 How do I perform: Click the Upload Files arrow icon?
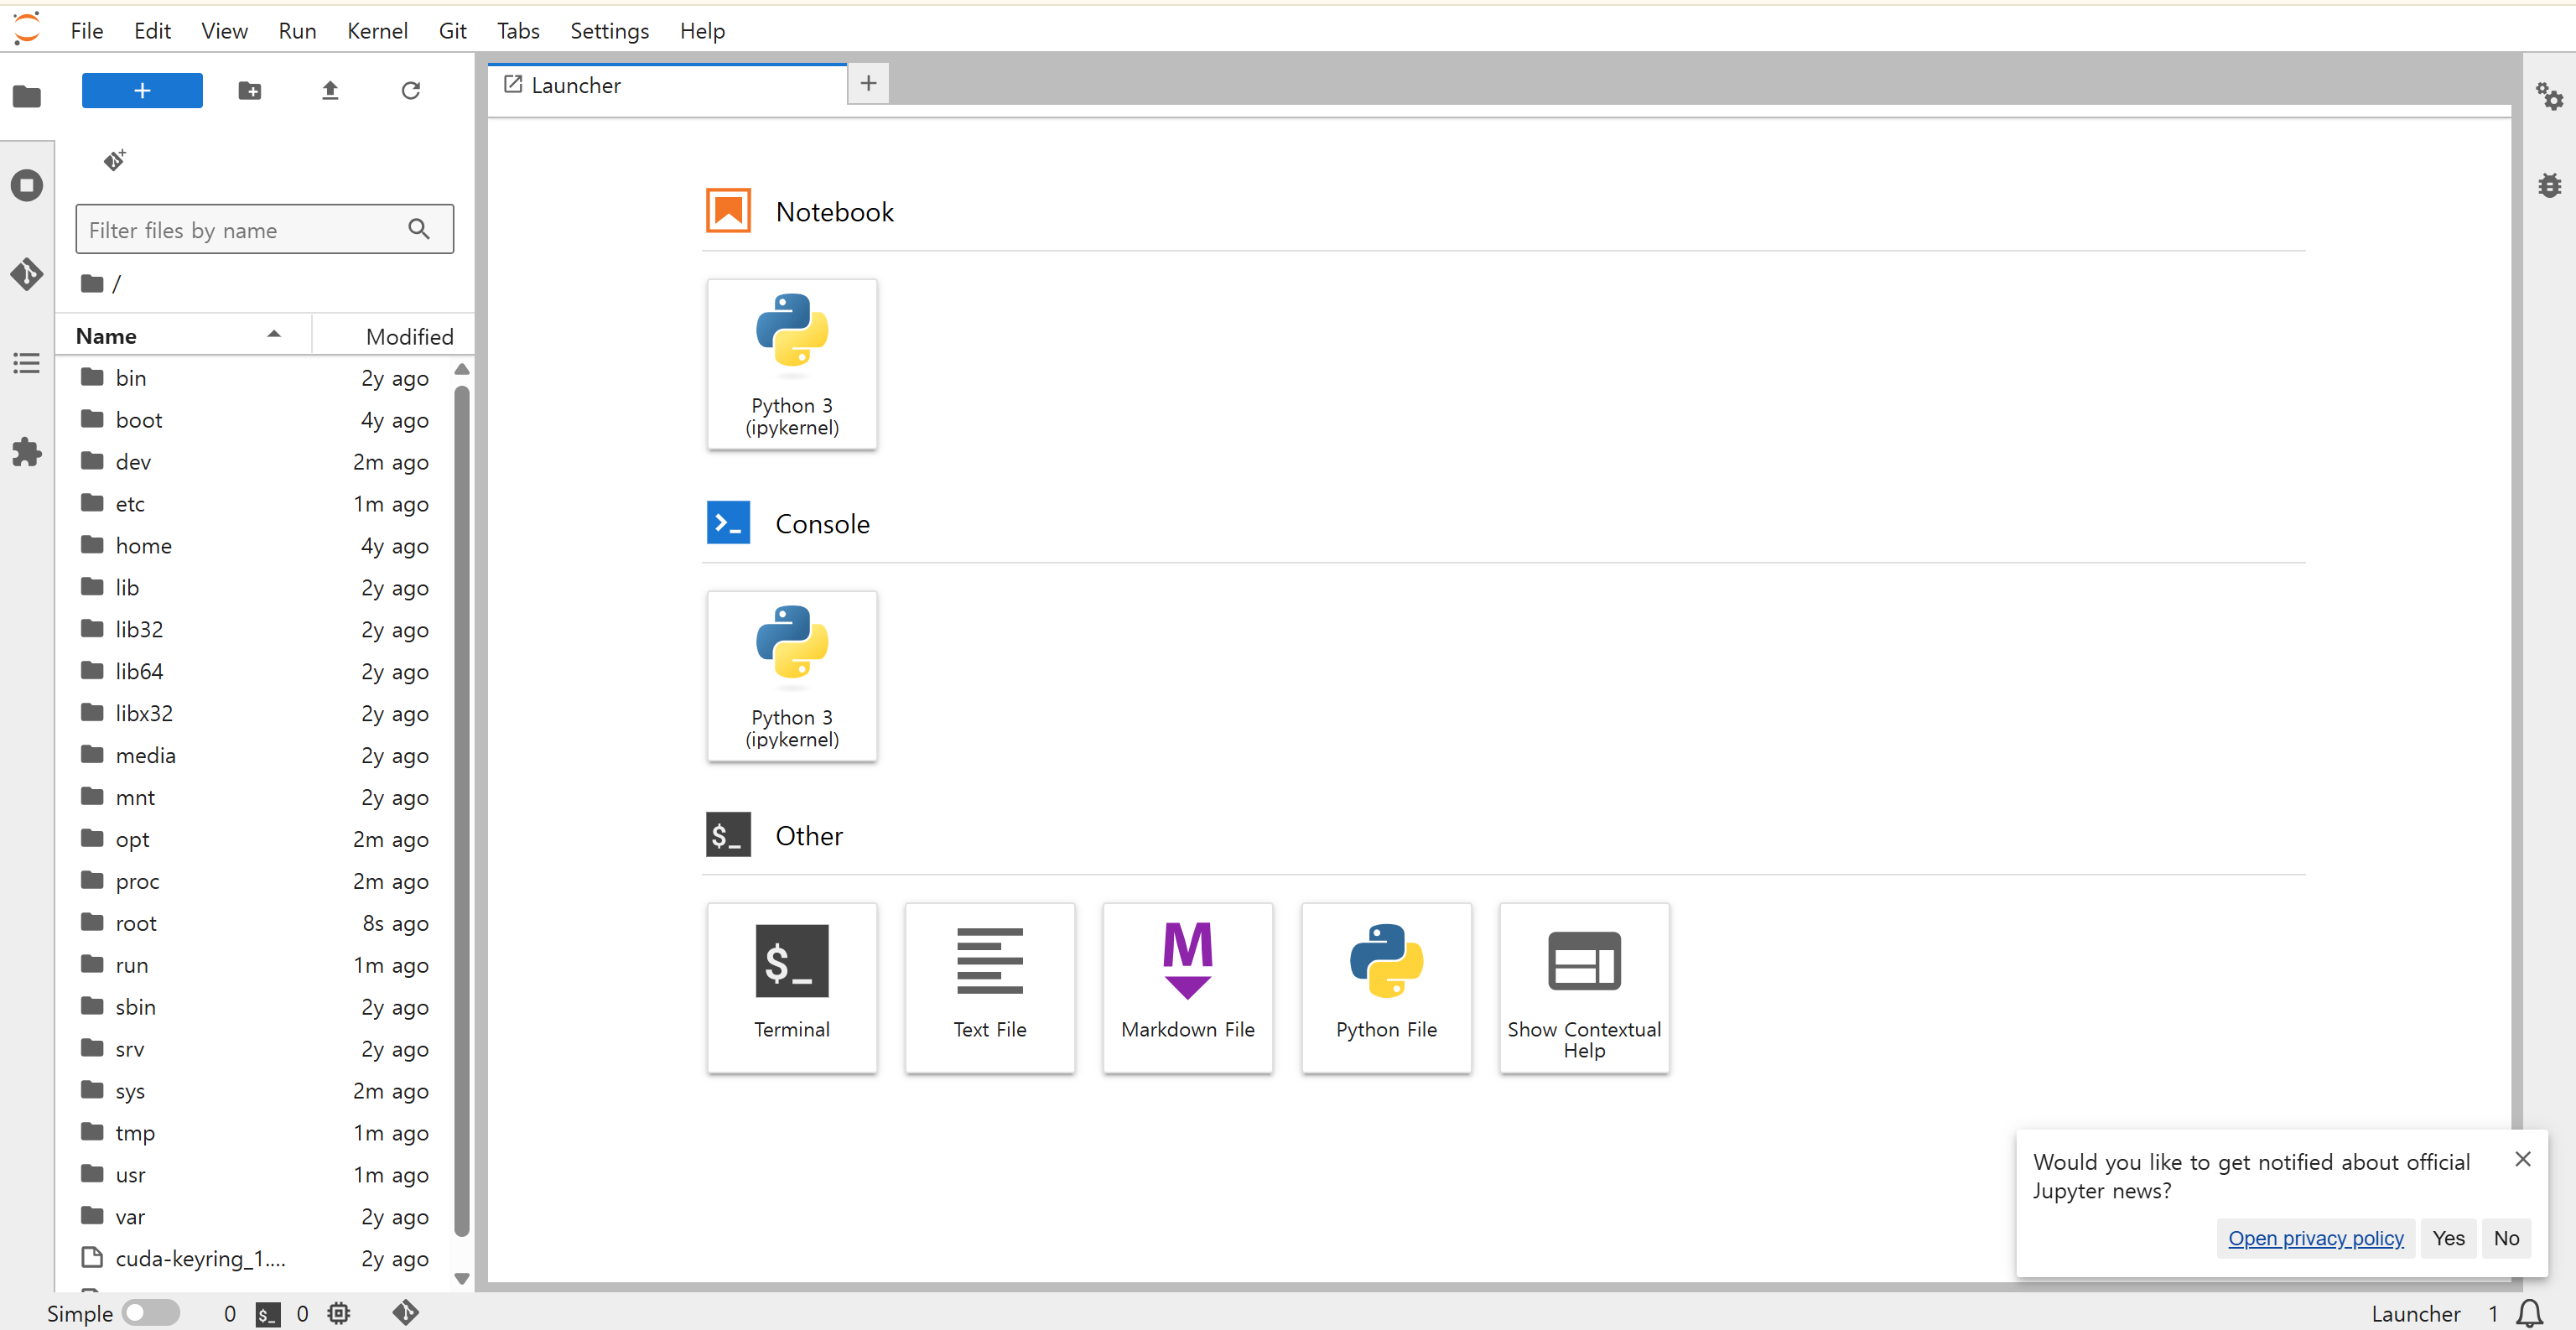click(x=330, y=90)
